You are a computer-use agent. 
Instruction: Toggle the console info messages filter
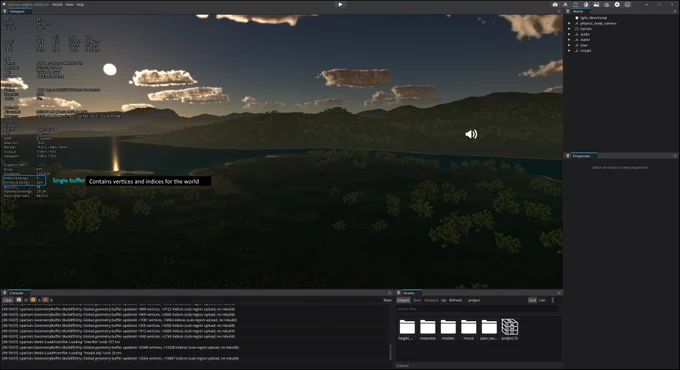(19, 300)
